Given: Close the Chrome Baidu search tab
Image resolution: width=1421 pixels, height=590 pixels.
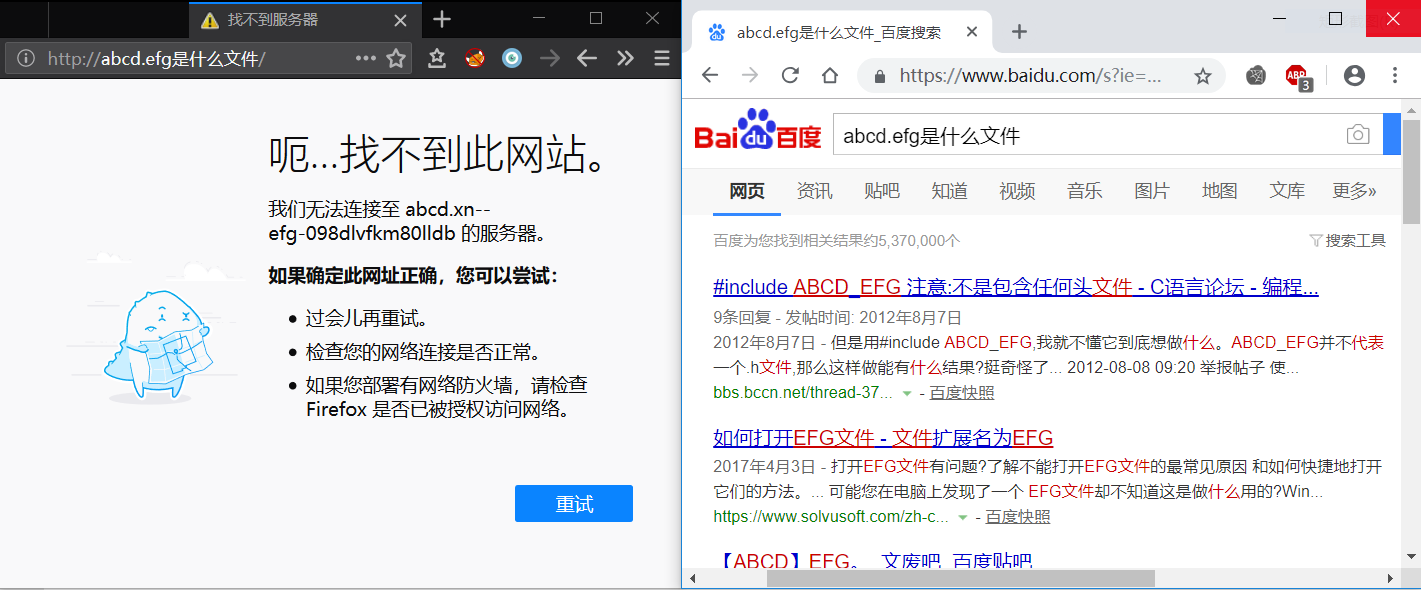Looking at the screenshot, I should coord(972,32).
